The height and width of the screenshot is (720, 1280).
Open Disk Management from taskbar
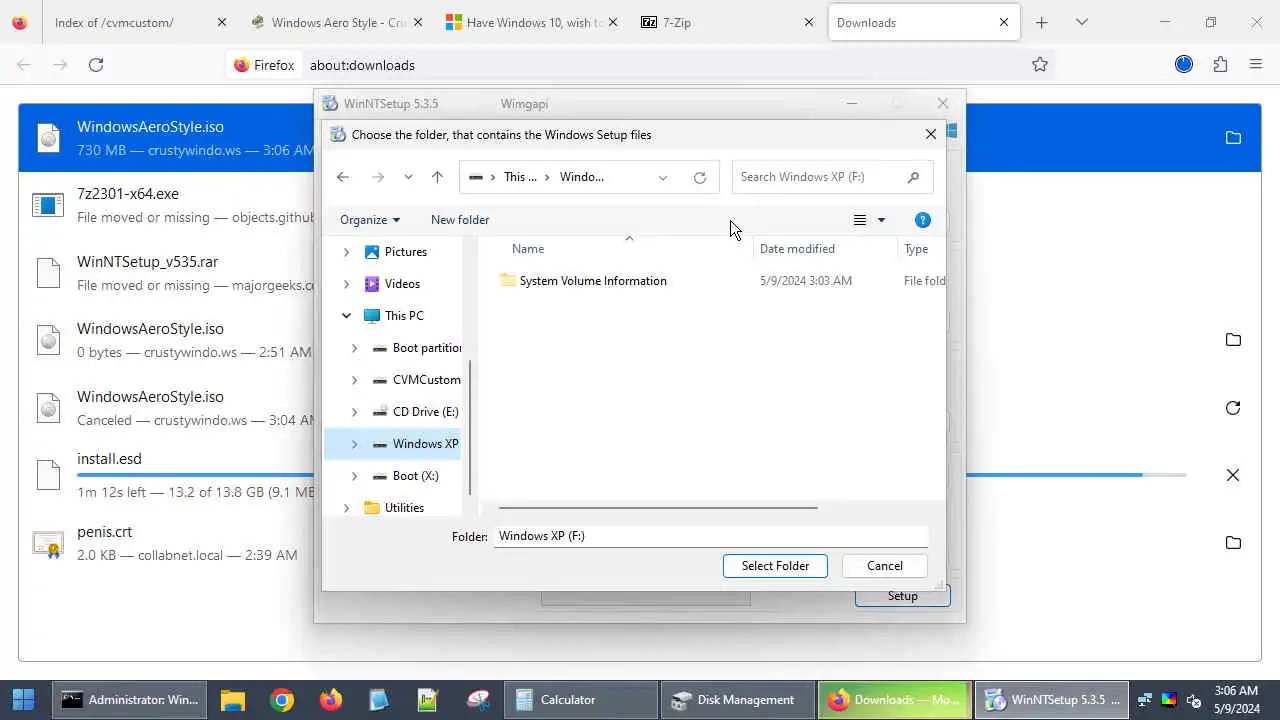point(739,700)
